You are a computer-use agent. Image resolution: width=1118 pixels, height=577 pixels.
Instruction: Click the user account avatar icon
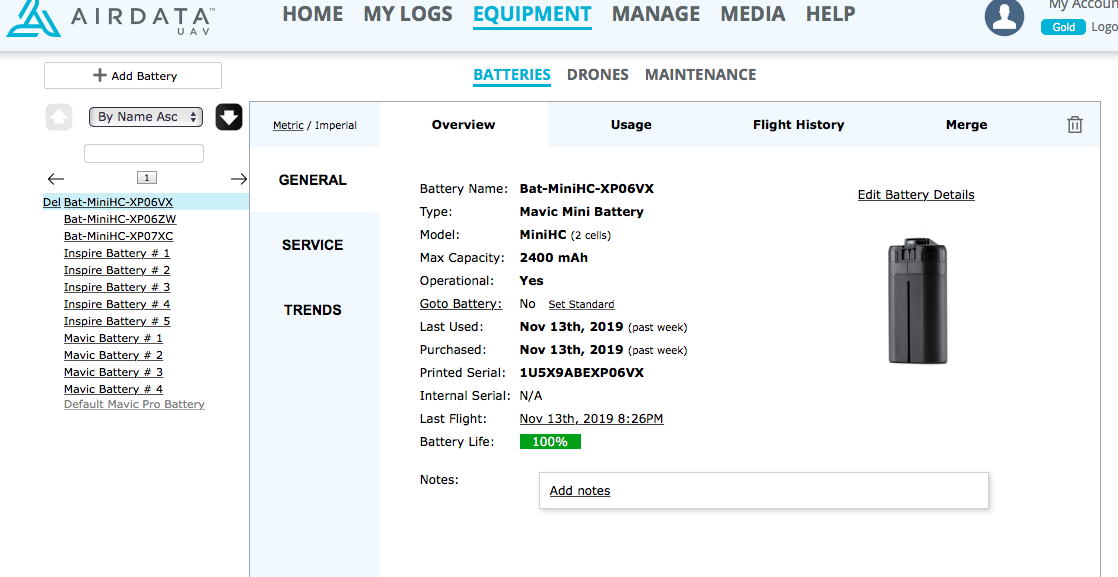(1004, 17)
